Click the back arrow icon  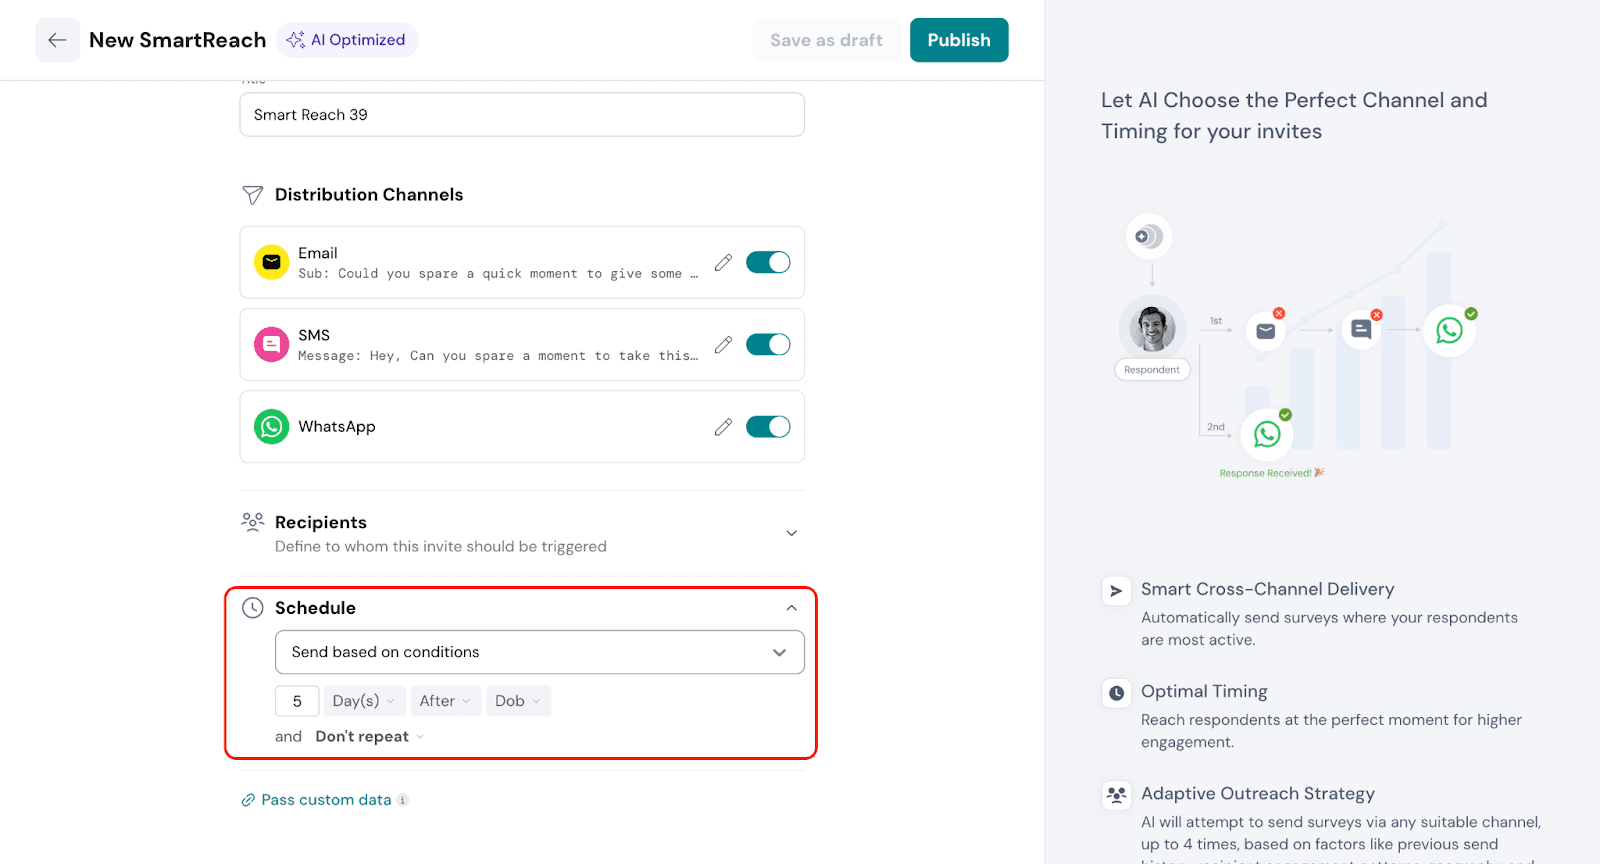coord(57,40)
